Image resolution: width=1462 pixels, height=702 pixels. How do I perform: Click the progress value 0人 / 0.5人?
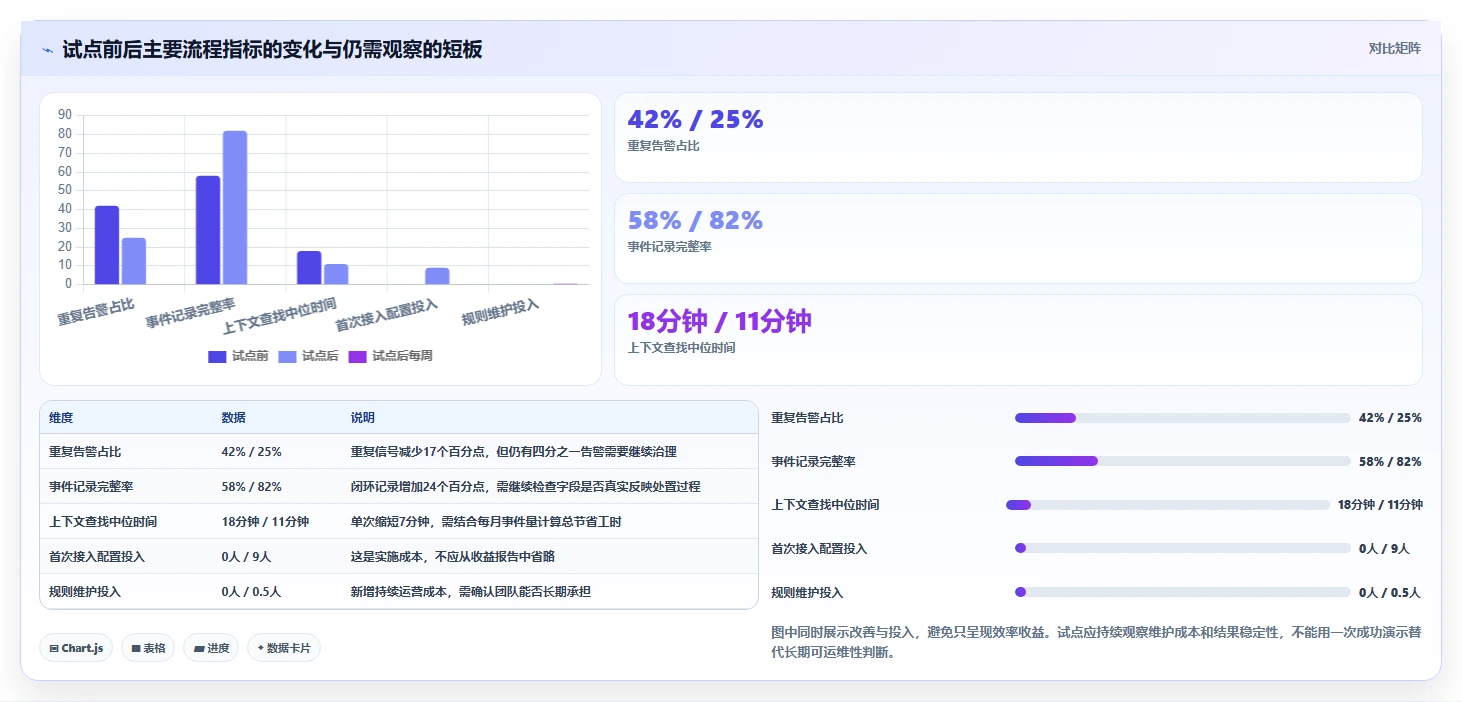click(x=1390, y=592)
